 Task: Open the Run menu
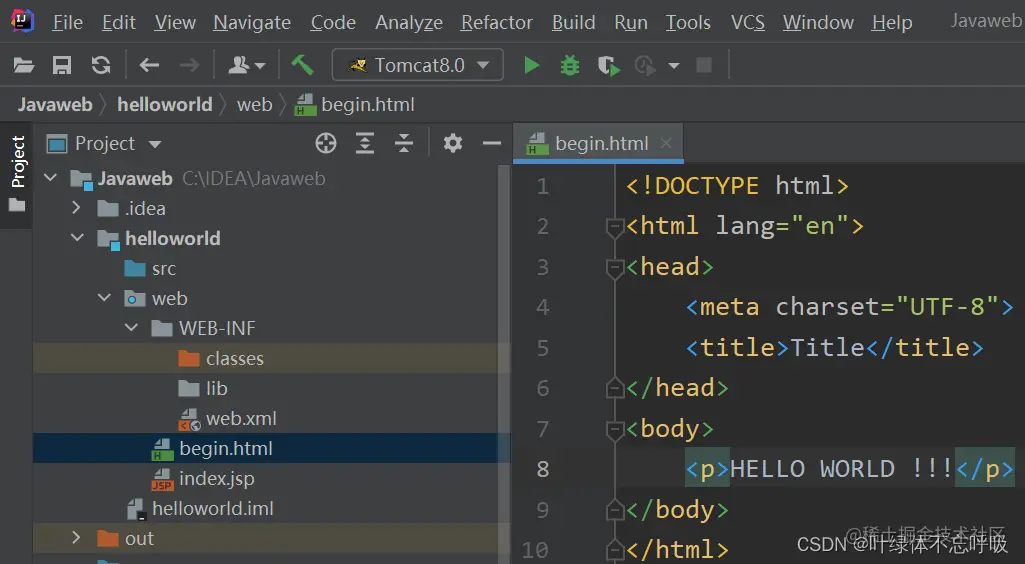631,22
